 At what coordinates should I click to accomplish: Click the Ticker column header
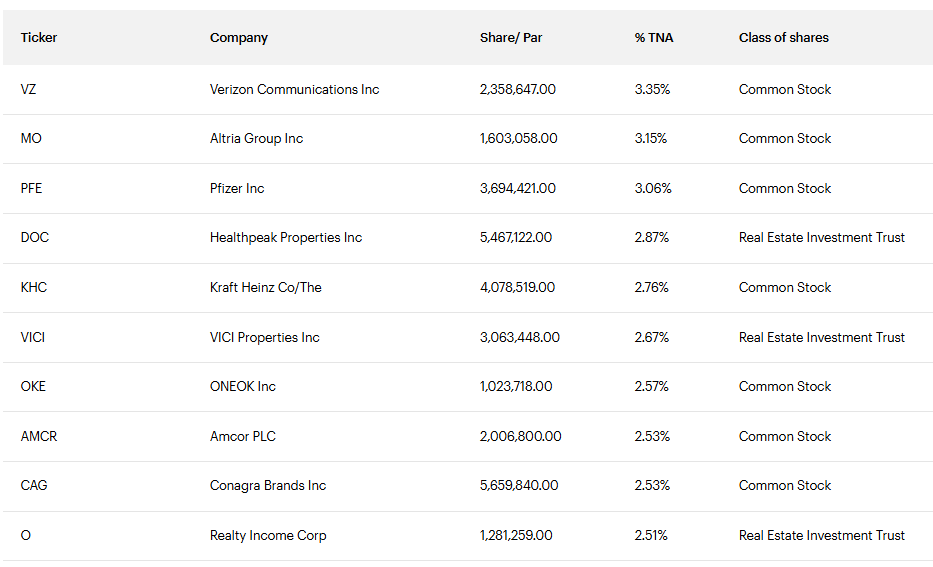[39, 38]
